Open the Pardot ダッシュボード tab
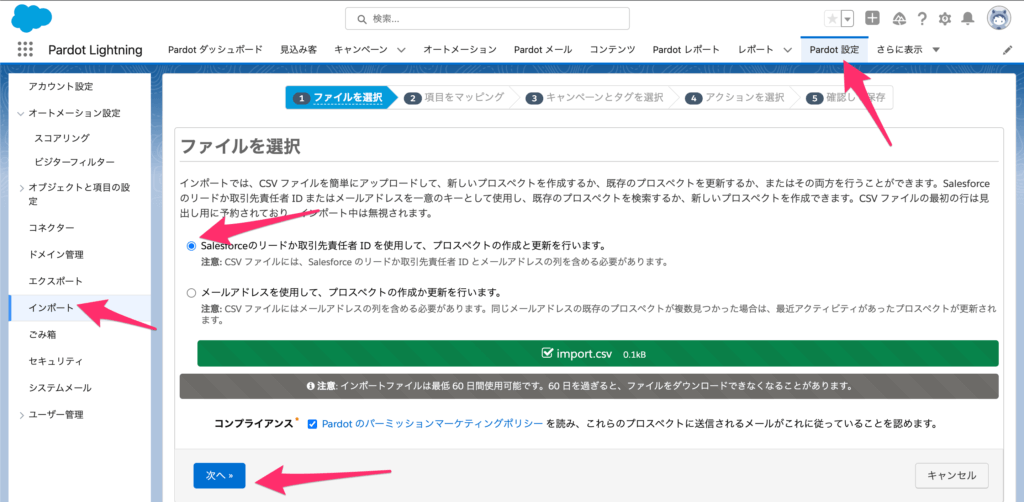 (x=215, y=50)
